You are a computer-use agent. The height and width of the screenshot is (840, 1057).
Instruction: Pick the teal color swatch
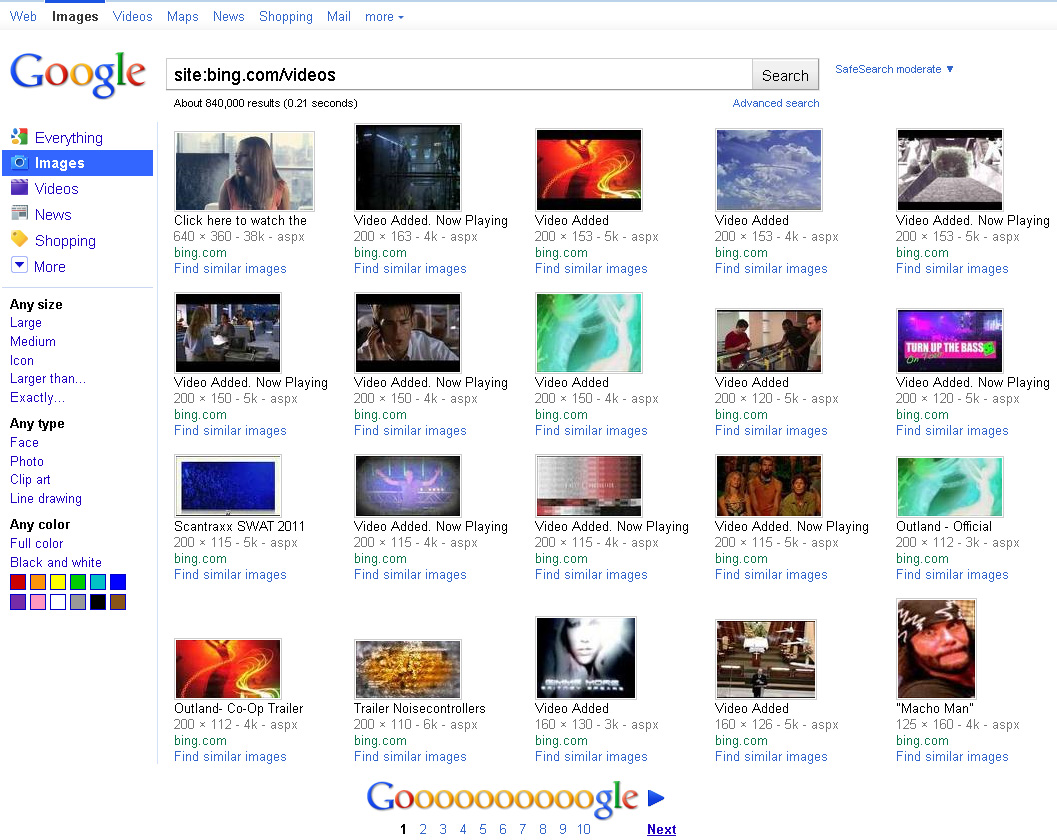click(98, 582)
